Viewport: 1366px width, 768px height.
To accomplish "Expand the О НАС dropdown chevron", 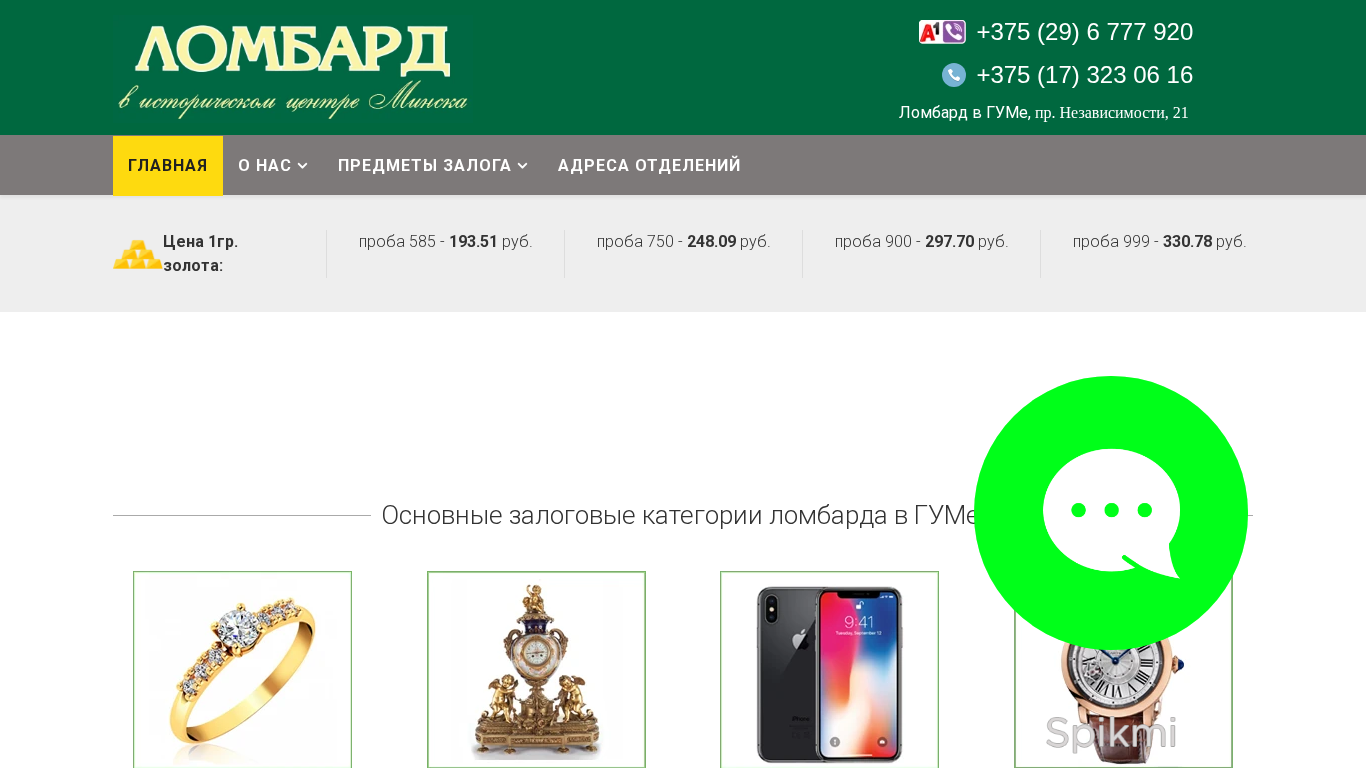I will click(x=303, y=166).
